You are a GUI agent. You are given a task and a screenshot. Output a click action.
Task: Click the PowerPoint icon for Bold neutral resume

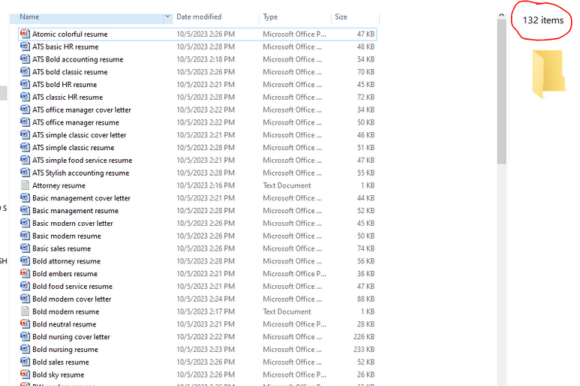click(25, 324)
